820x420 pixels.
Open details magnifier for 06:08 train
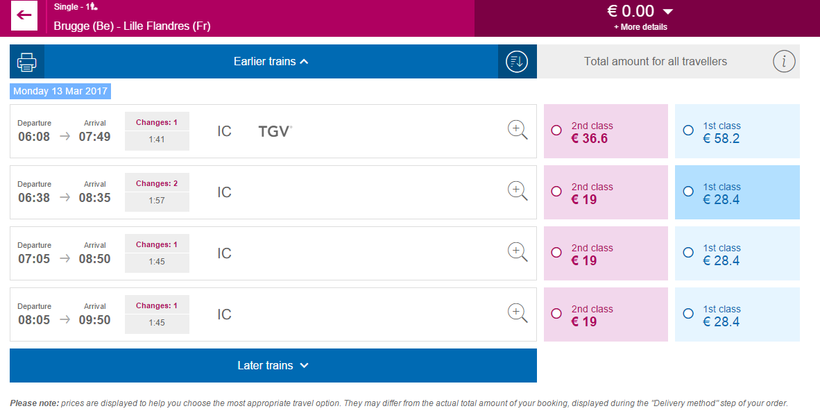click(x=517, y=129)
